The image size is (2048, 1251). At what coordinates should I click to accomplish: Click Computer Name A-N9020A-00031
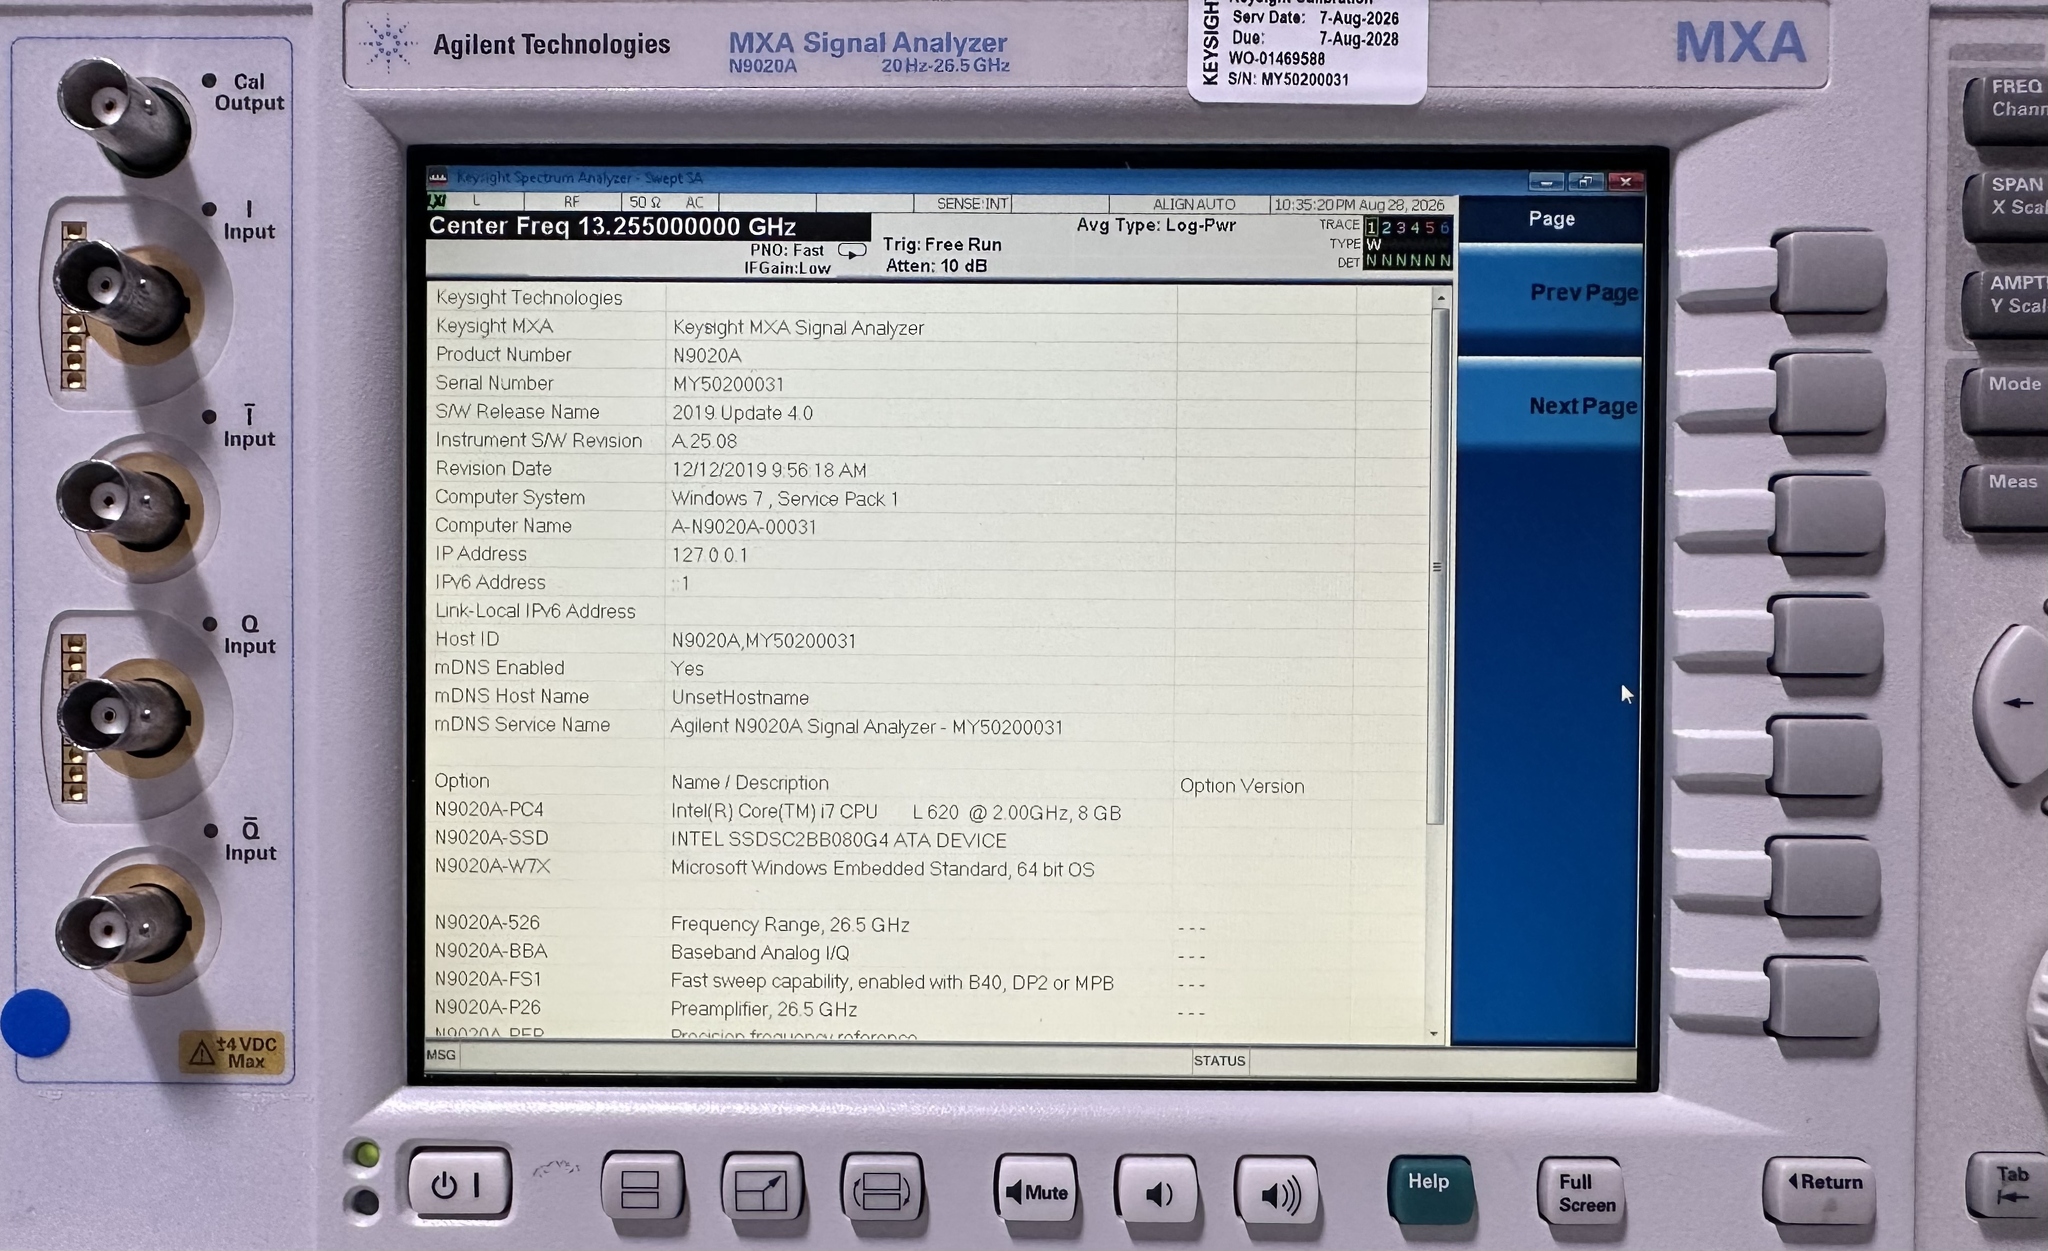pos(743,527)
